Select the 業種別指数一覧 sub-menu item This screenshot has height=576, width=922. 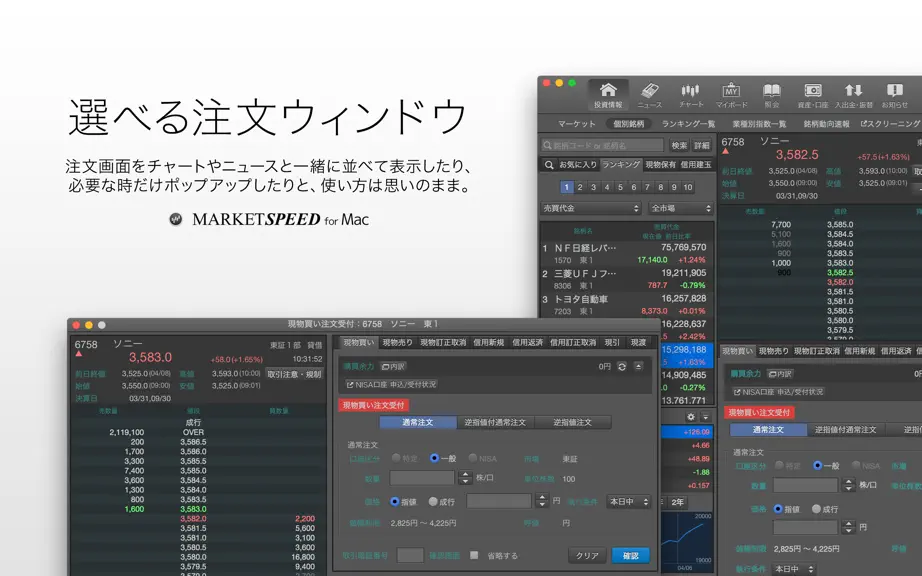pos(759,123)
